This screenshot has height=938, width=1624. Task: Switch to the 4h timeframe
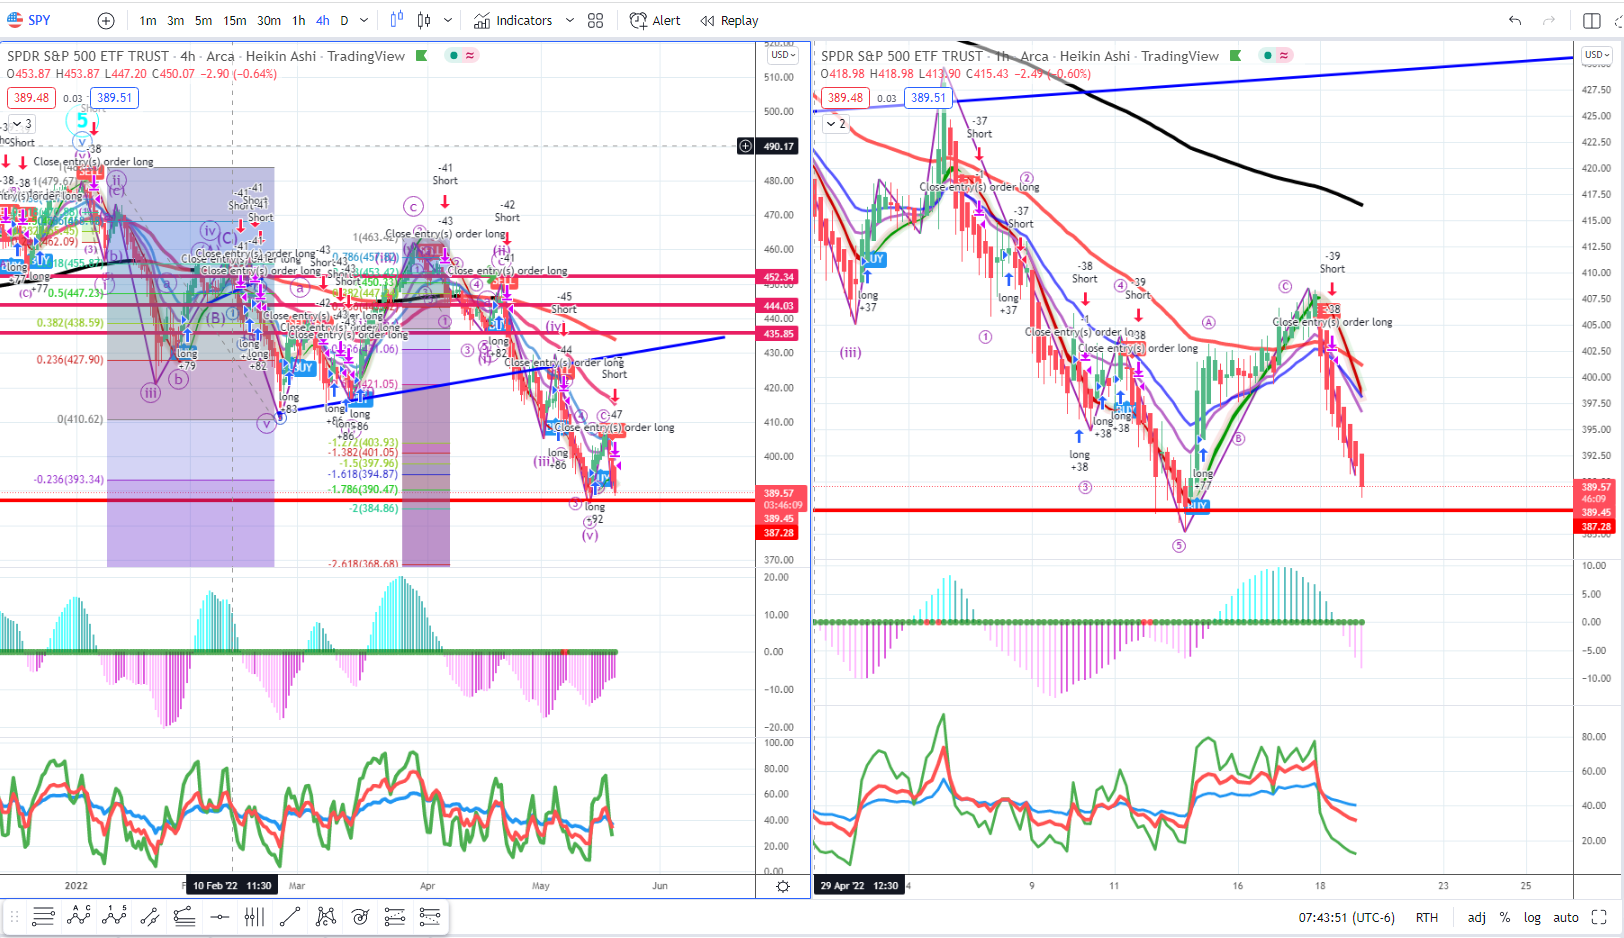[323, 20]
